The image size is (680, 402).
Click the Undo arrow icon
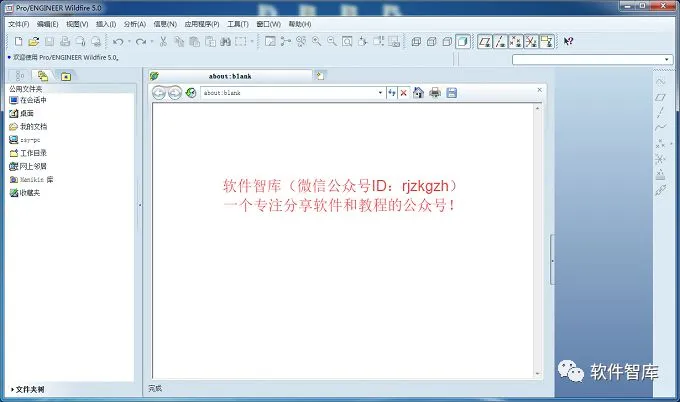pyautogui.click(x=118, y=42)
